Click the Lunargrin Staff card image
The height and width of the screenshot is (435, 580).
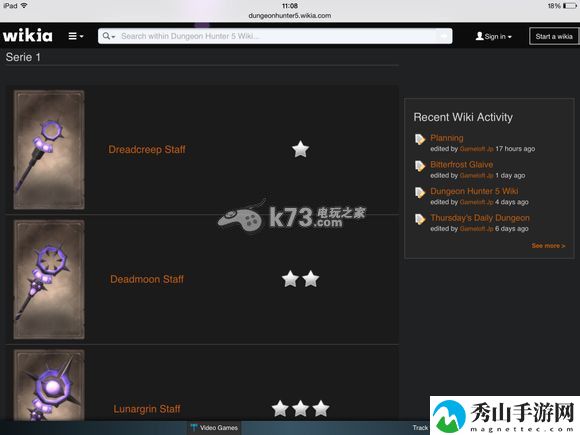pos(49,385)
